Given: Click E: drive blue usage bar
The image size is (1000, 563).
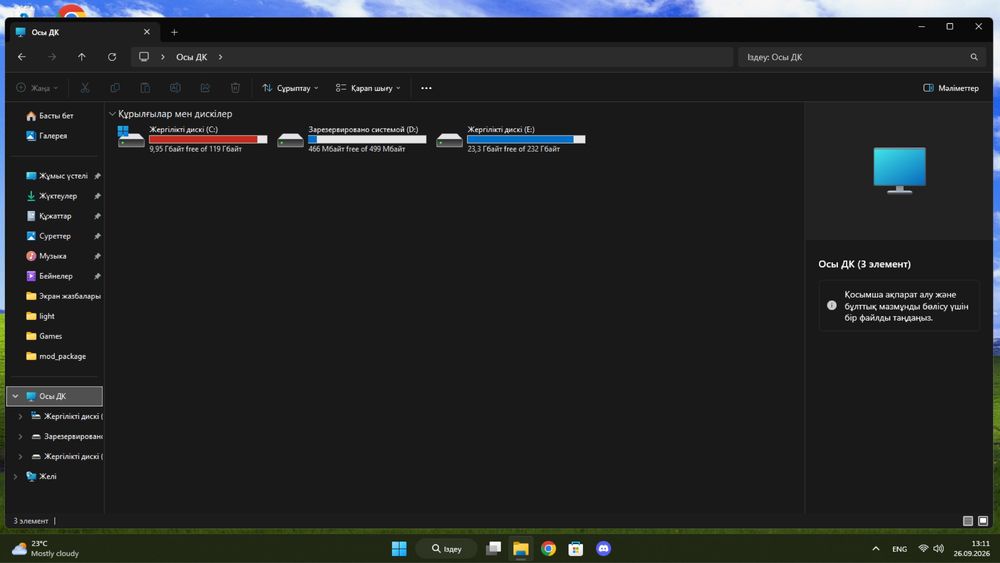Looking at the screenshot, I should tap(526, 139).
